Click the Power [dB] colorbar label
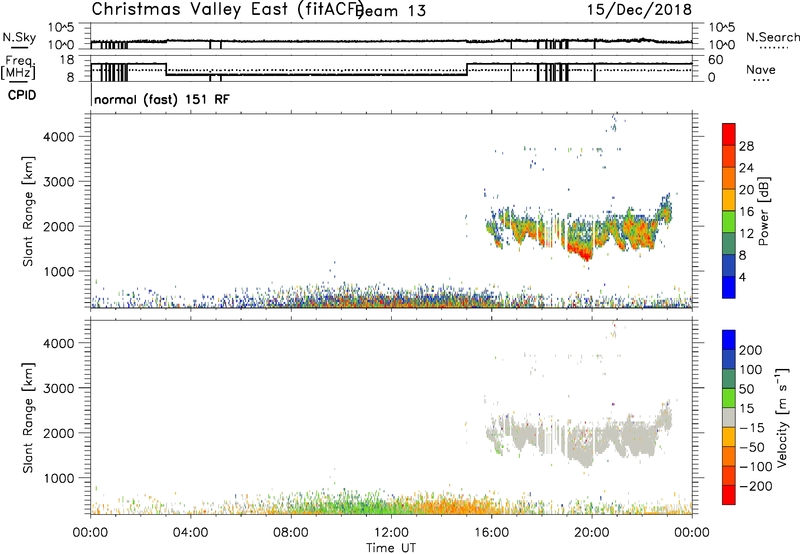 click(x=764, y=211)
